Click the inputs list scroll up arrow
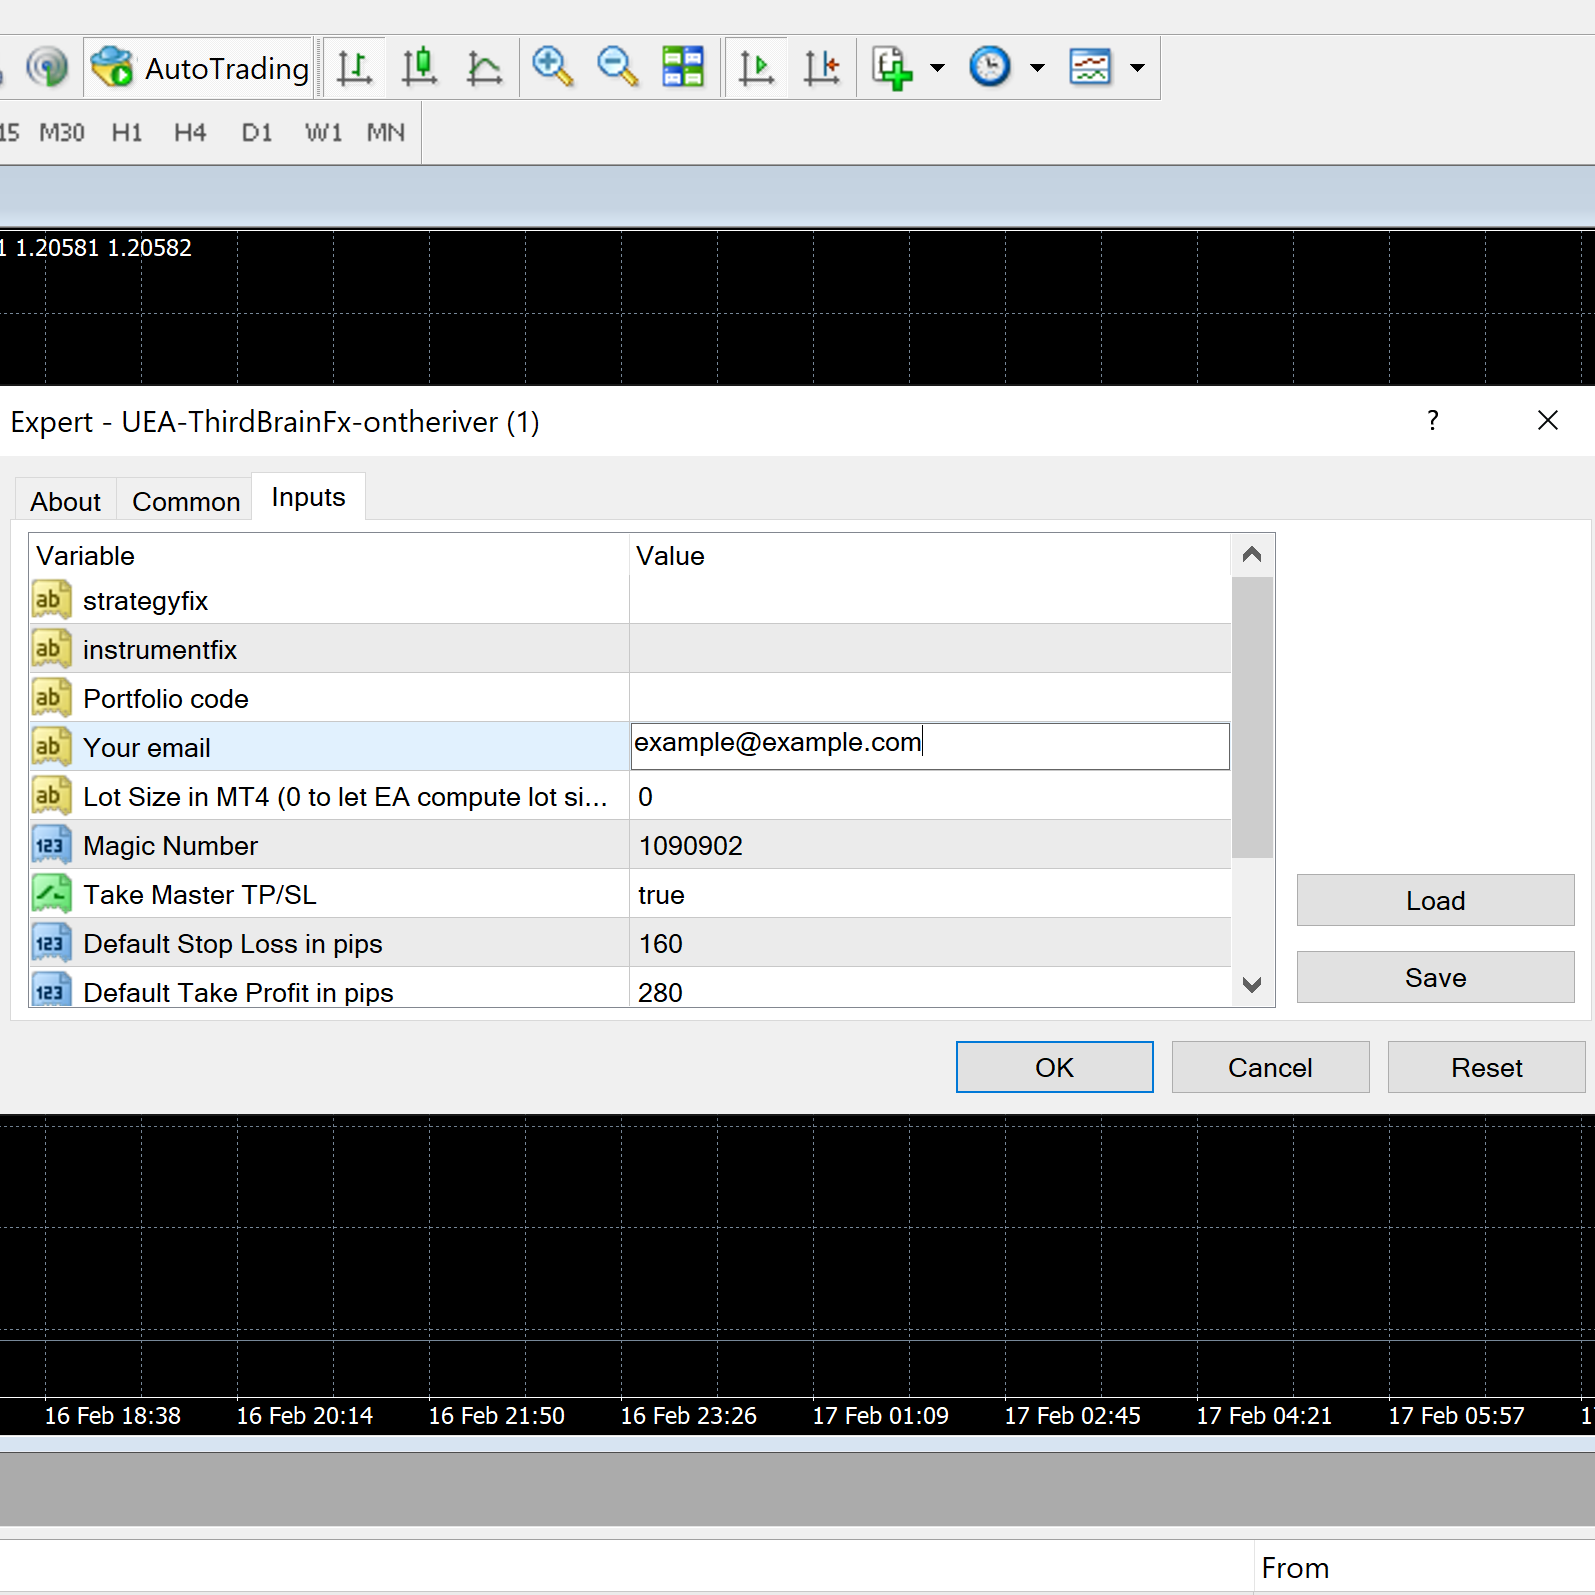The width and height of the screenshot is (1595, 1595). (1252, 555)
